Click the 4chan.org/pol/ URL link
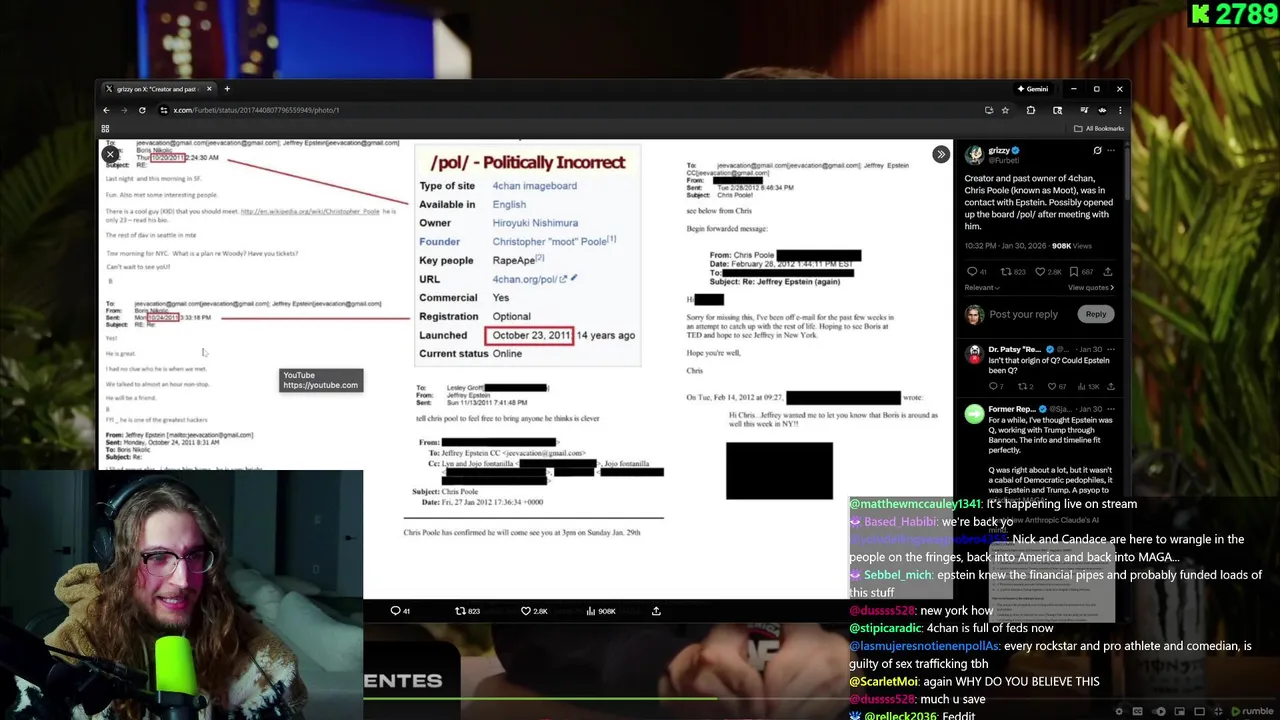Screen dimensions: 1280x720 [x=529, y=279]
